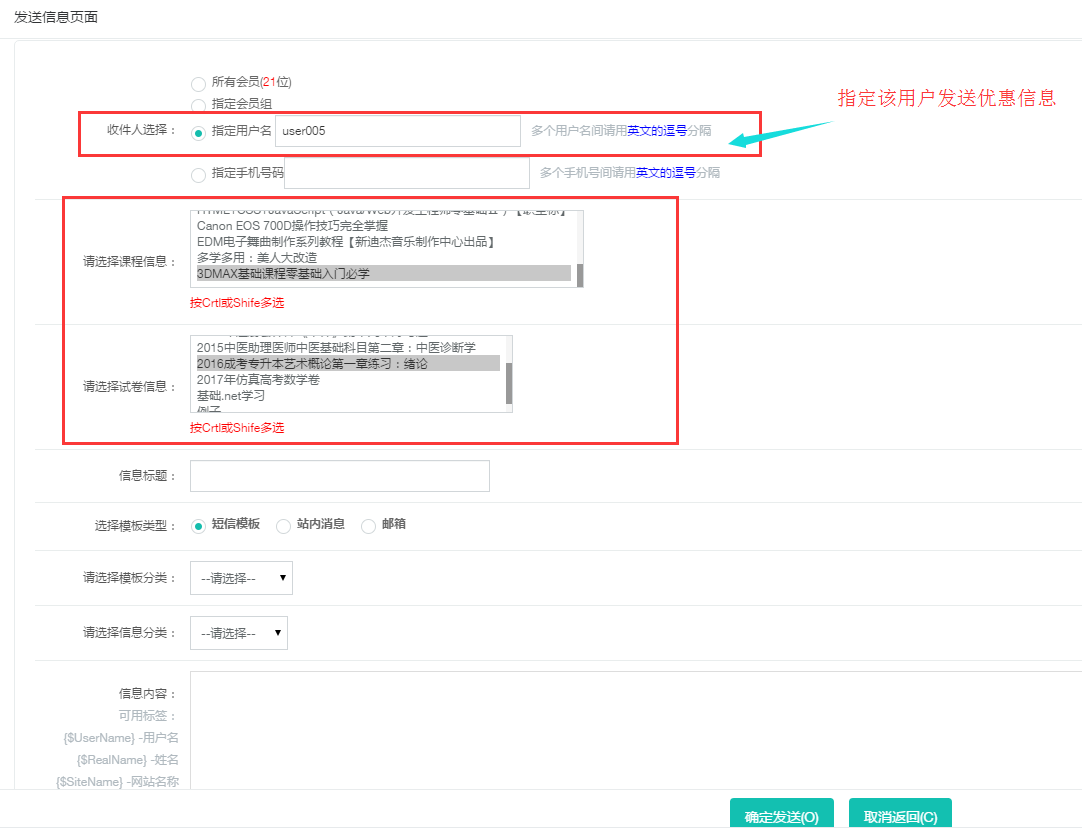Screen dimensions: 1082x829
Task: Enable the 指定手机号码 radio option
Action: pyautogui.click(x=198, y=174)
